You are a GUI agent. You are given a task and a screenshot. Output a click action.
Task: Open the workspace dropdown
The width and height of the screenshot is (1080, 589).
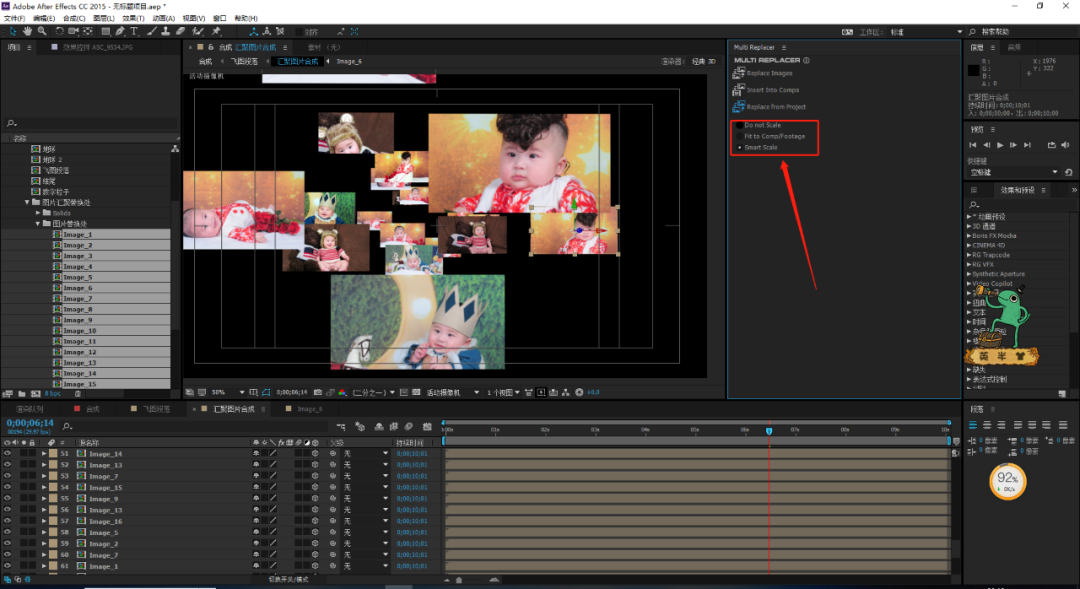[926, 32]
